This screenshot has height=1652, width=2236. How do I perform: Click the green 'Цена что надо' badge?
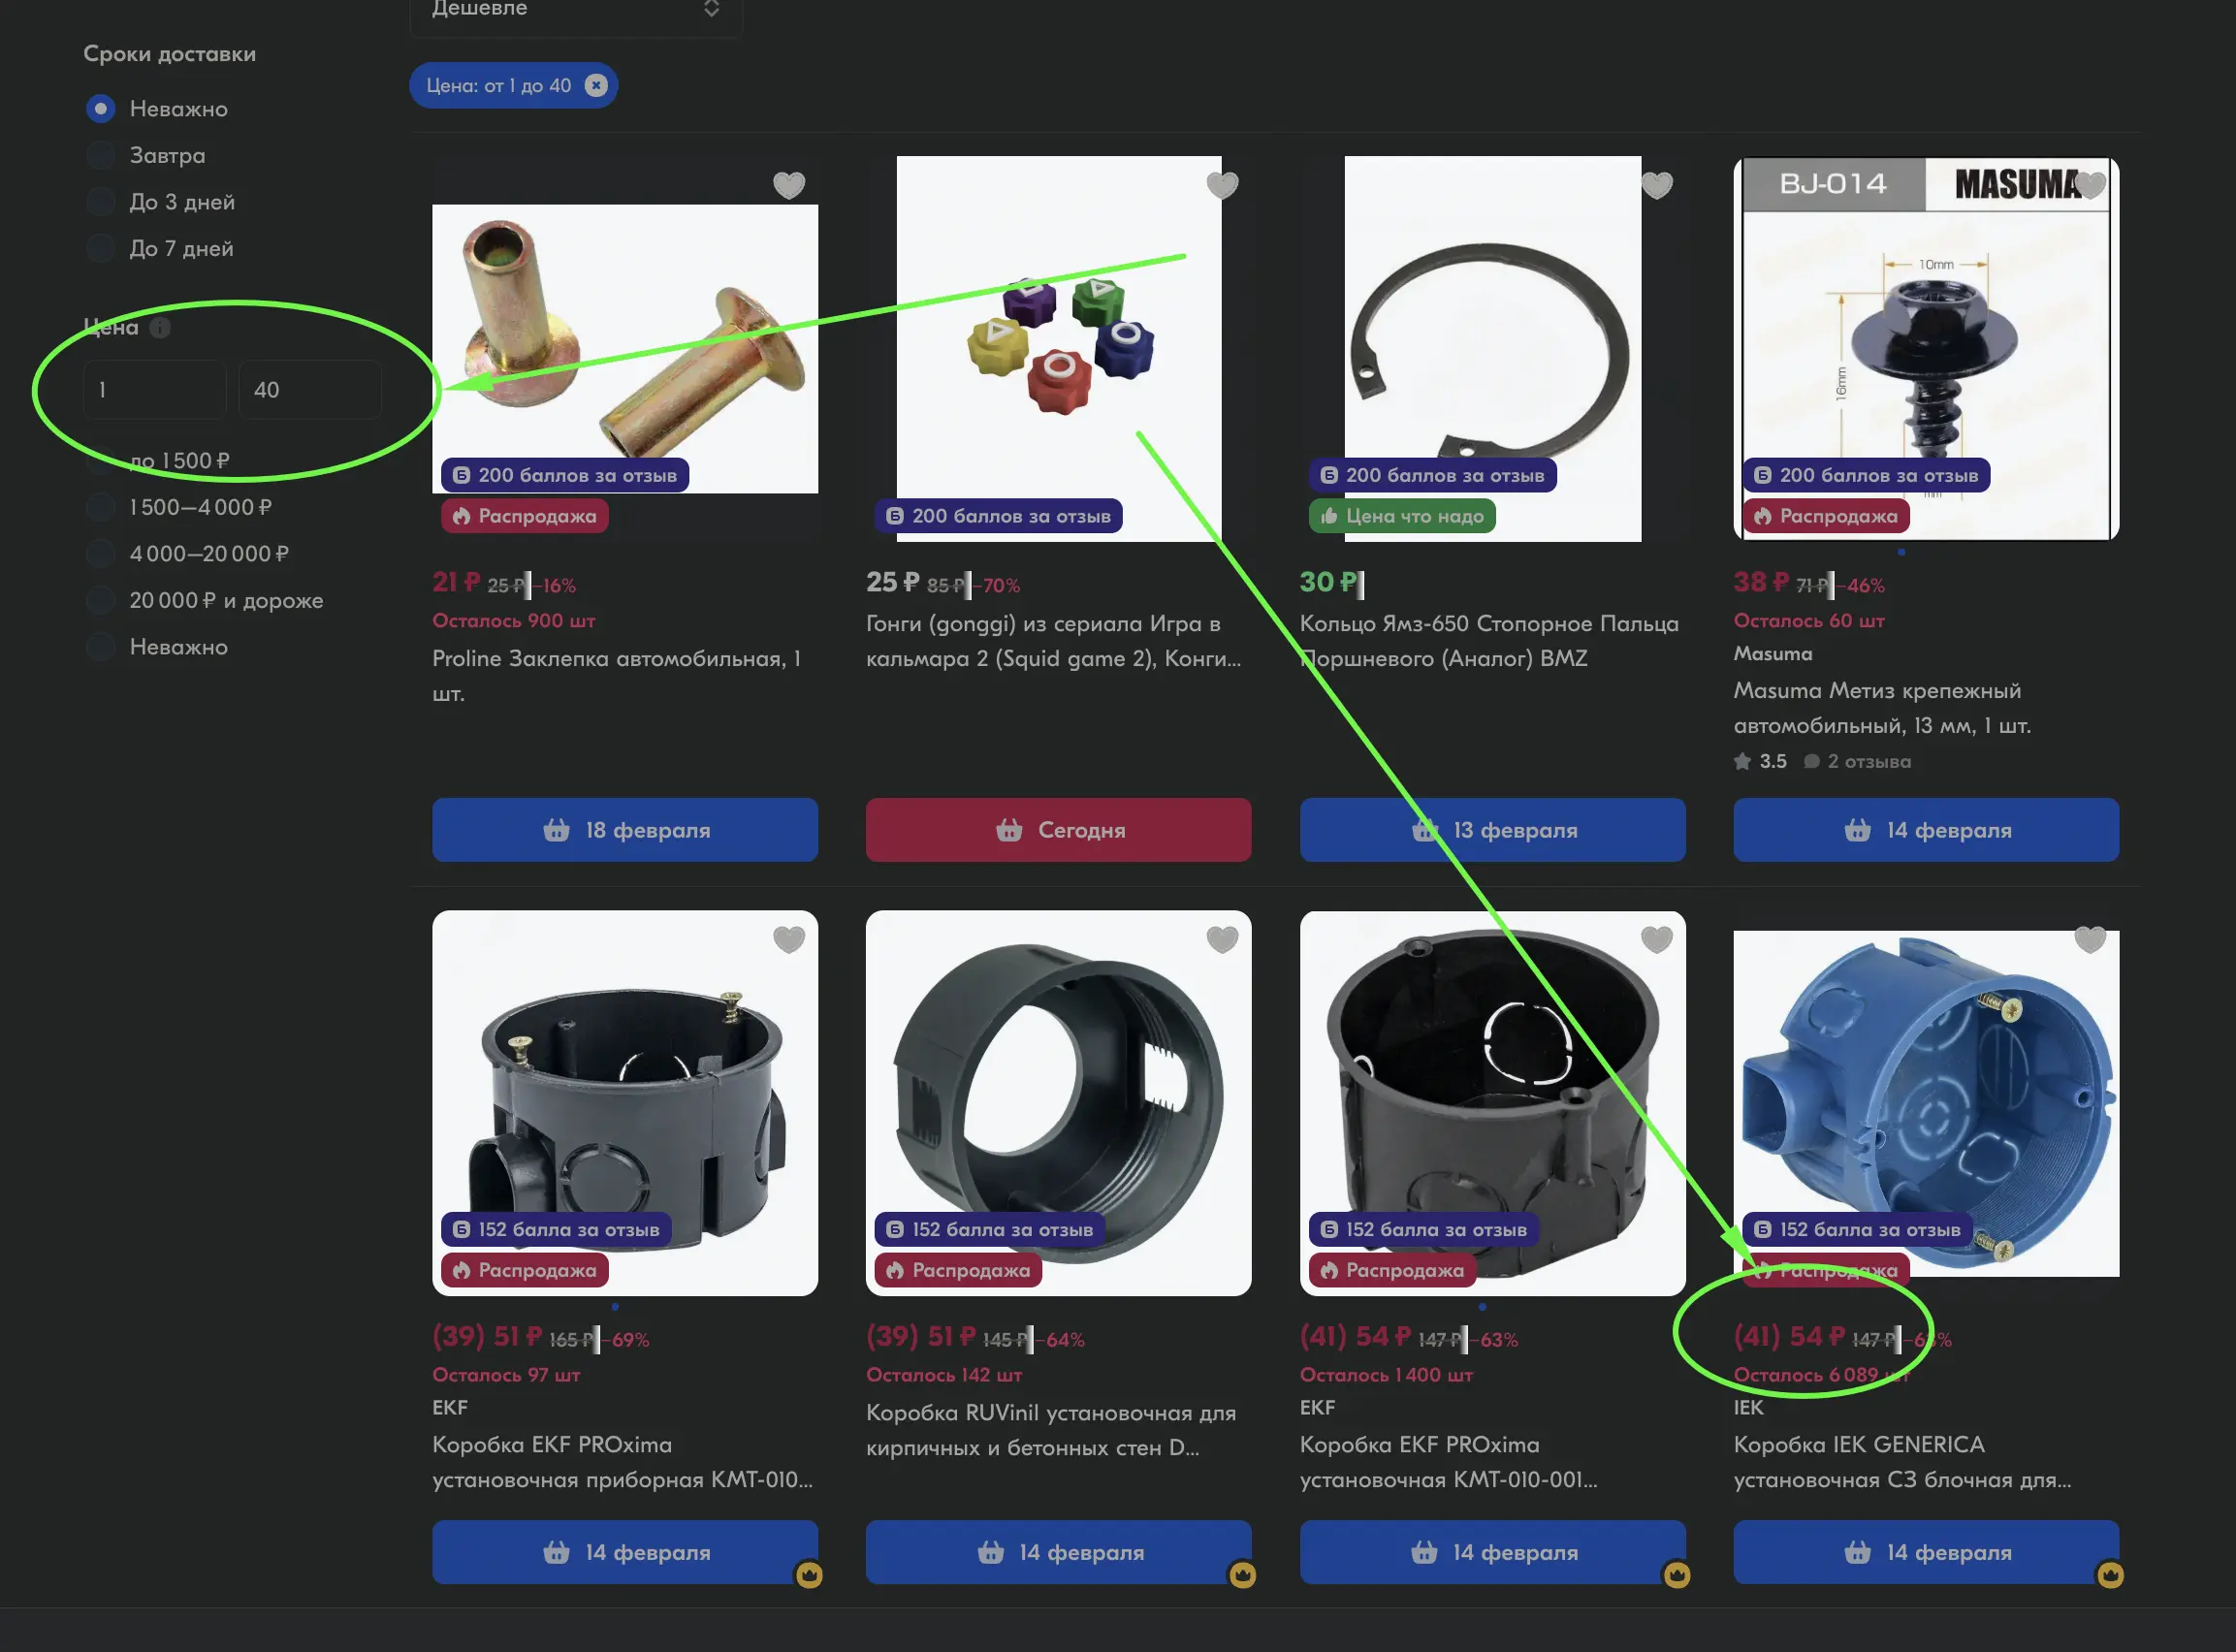coord(1402,516)
